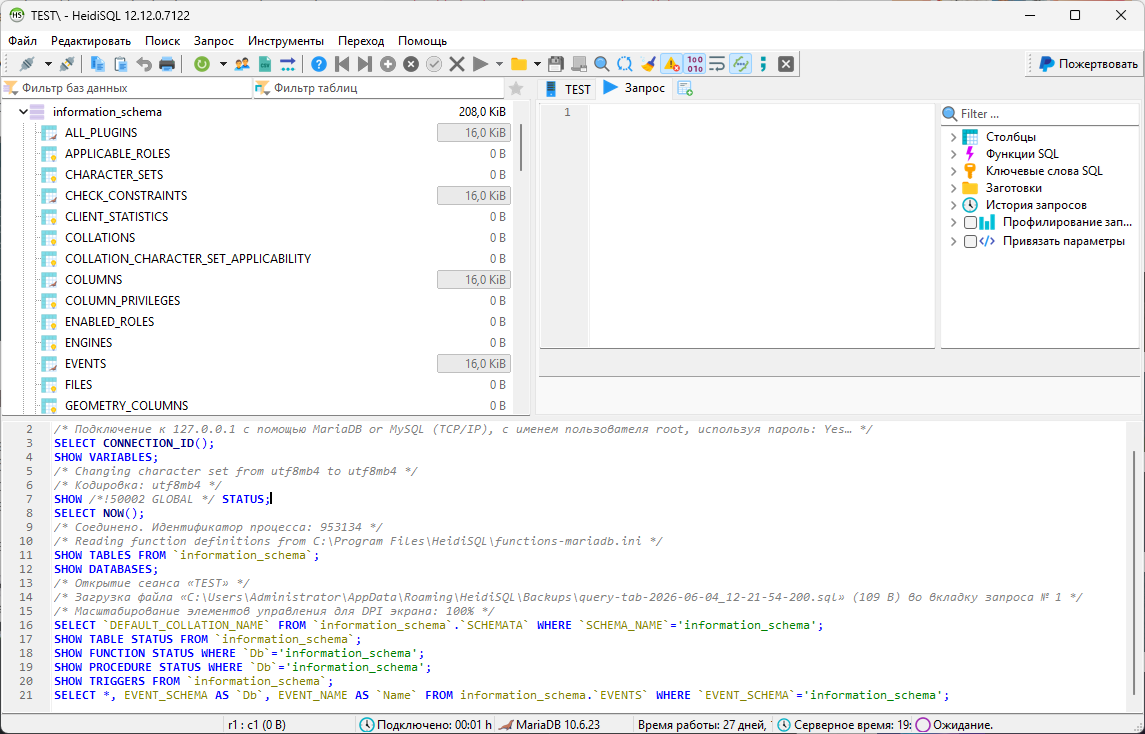Expand the Функции SQL node
The image size is (1145, 734).
(953, 154)
